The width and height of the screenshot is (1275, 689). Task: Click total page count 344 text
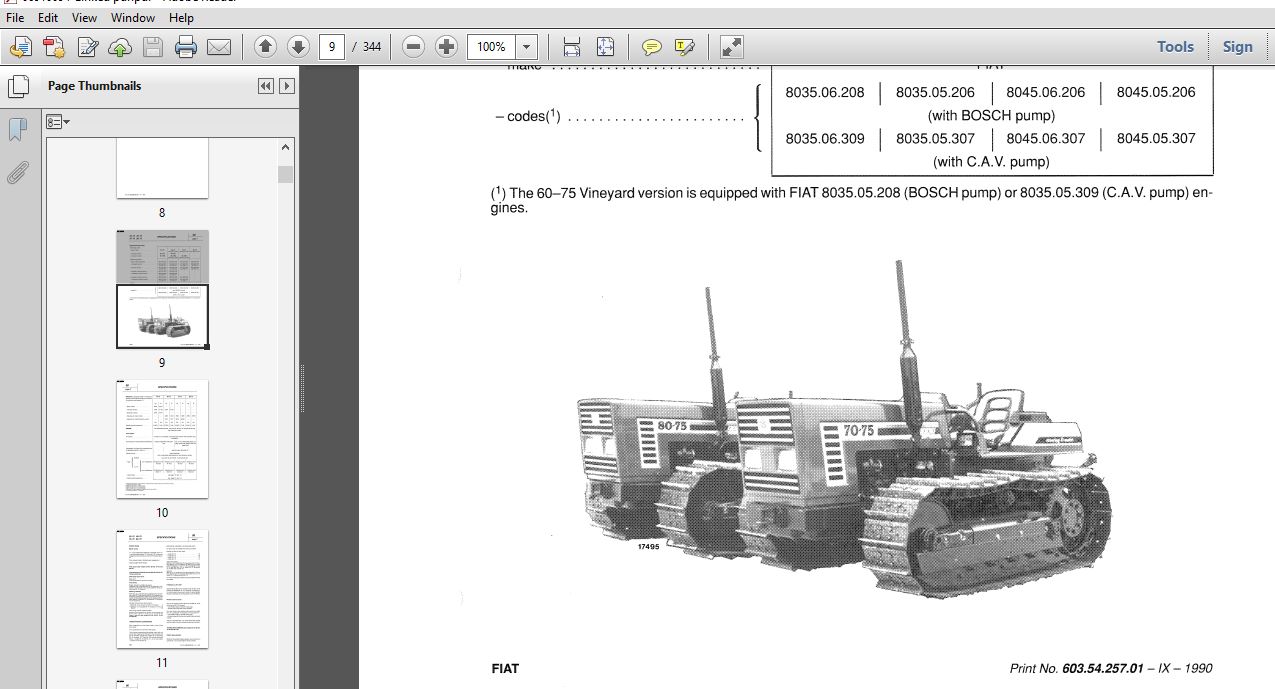click(371, 46)
